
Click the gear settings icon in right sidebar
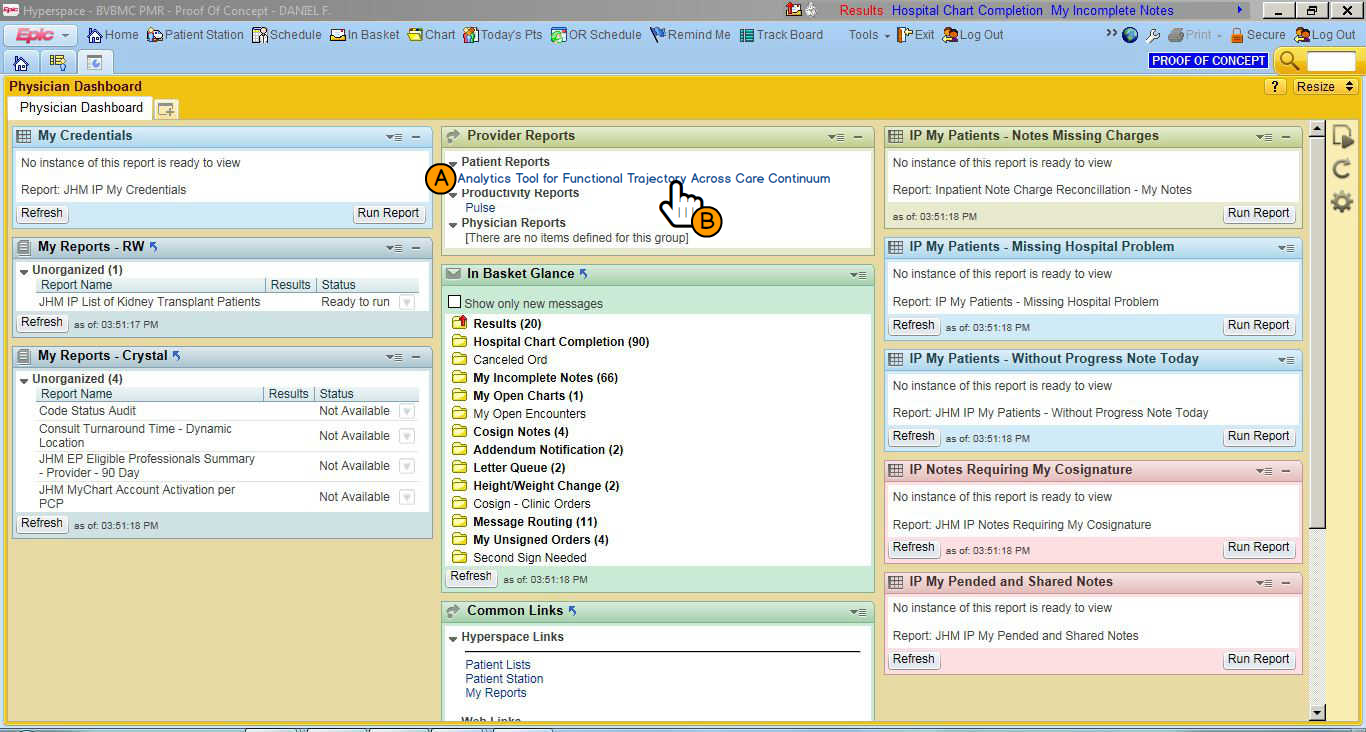[1342, 202]
